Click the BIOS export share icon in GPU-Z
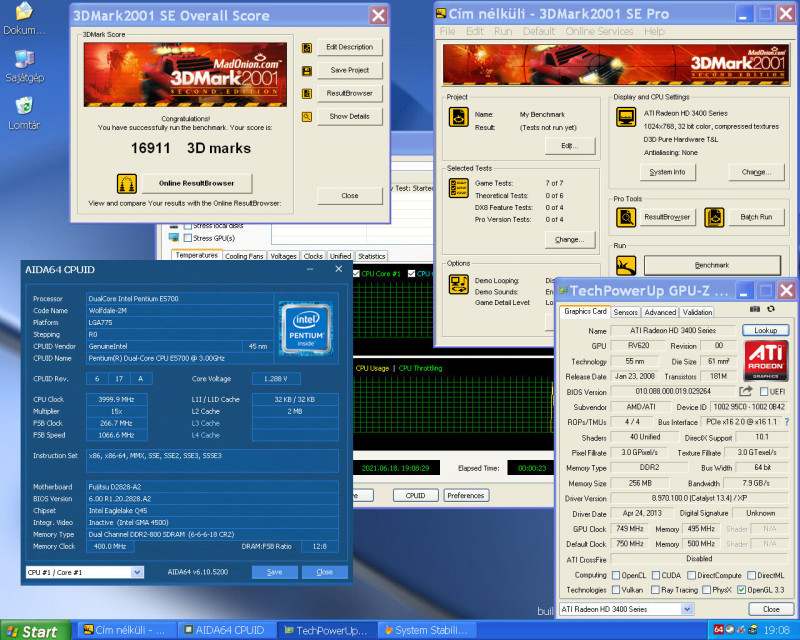 point(745,391)
